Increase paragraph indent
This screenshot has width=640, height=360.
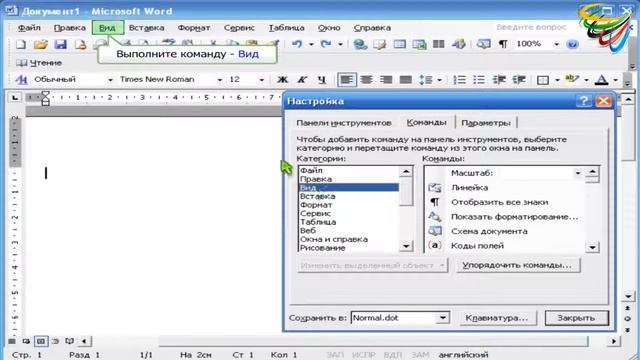[519, 80]
